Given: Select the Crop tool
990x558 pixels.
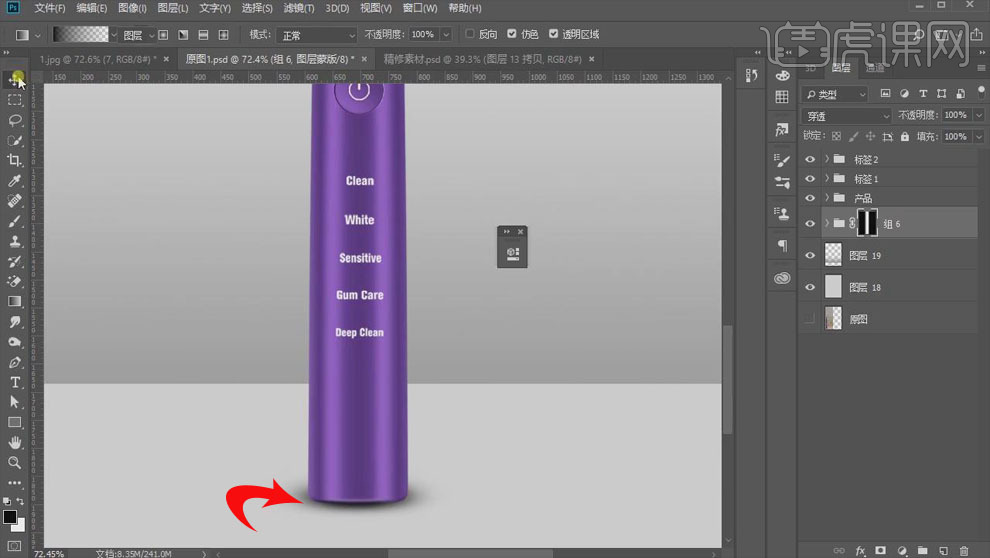Looking at the screenshot, I should coord(15,161).
